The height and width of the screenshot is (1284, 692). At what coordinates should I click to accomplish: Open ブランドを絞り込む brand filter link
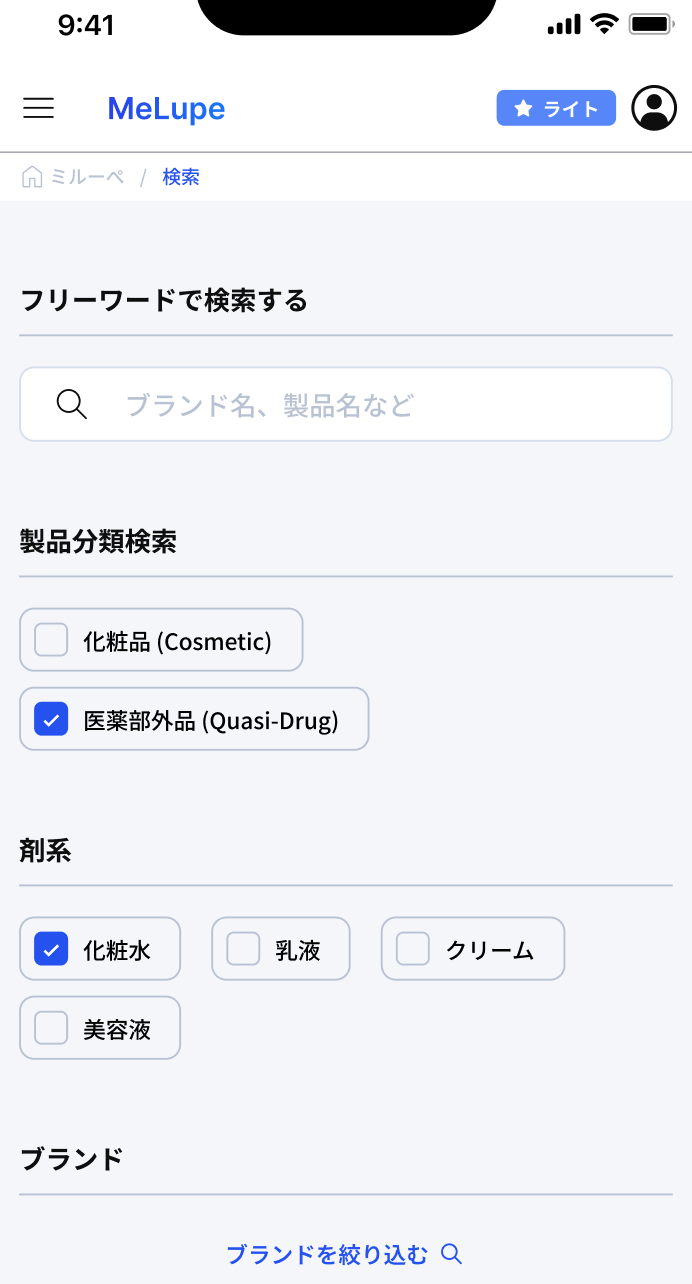[328, 1254]
